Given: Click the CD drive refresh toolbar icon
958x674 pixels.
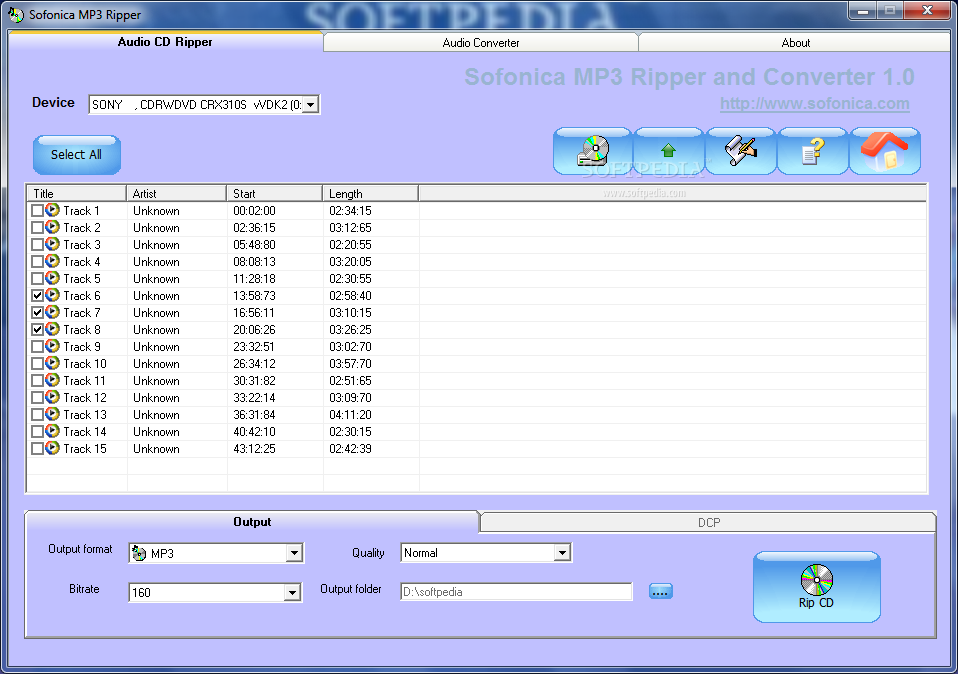Looking at the screenshot, I should tap(593, 151).
